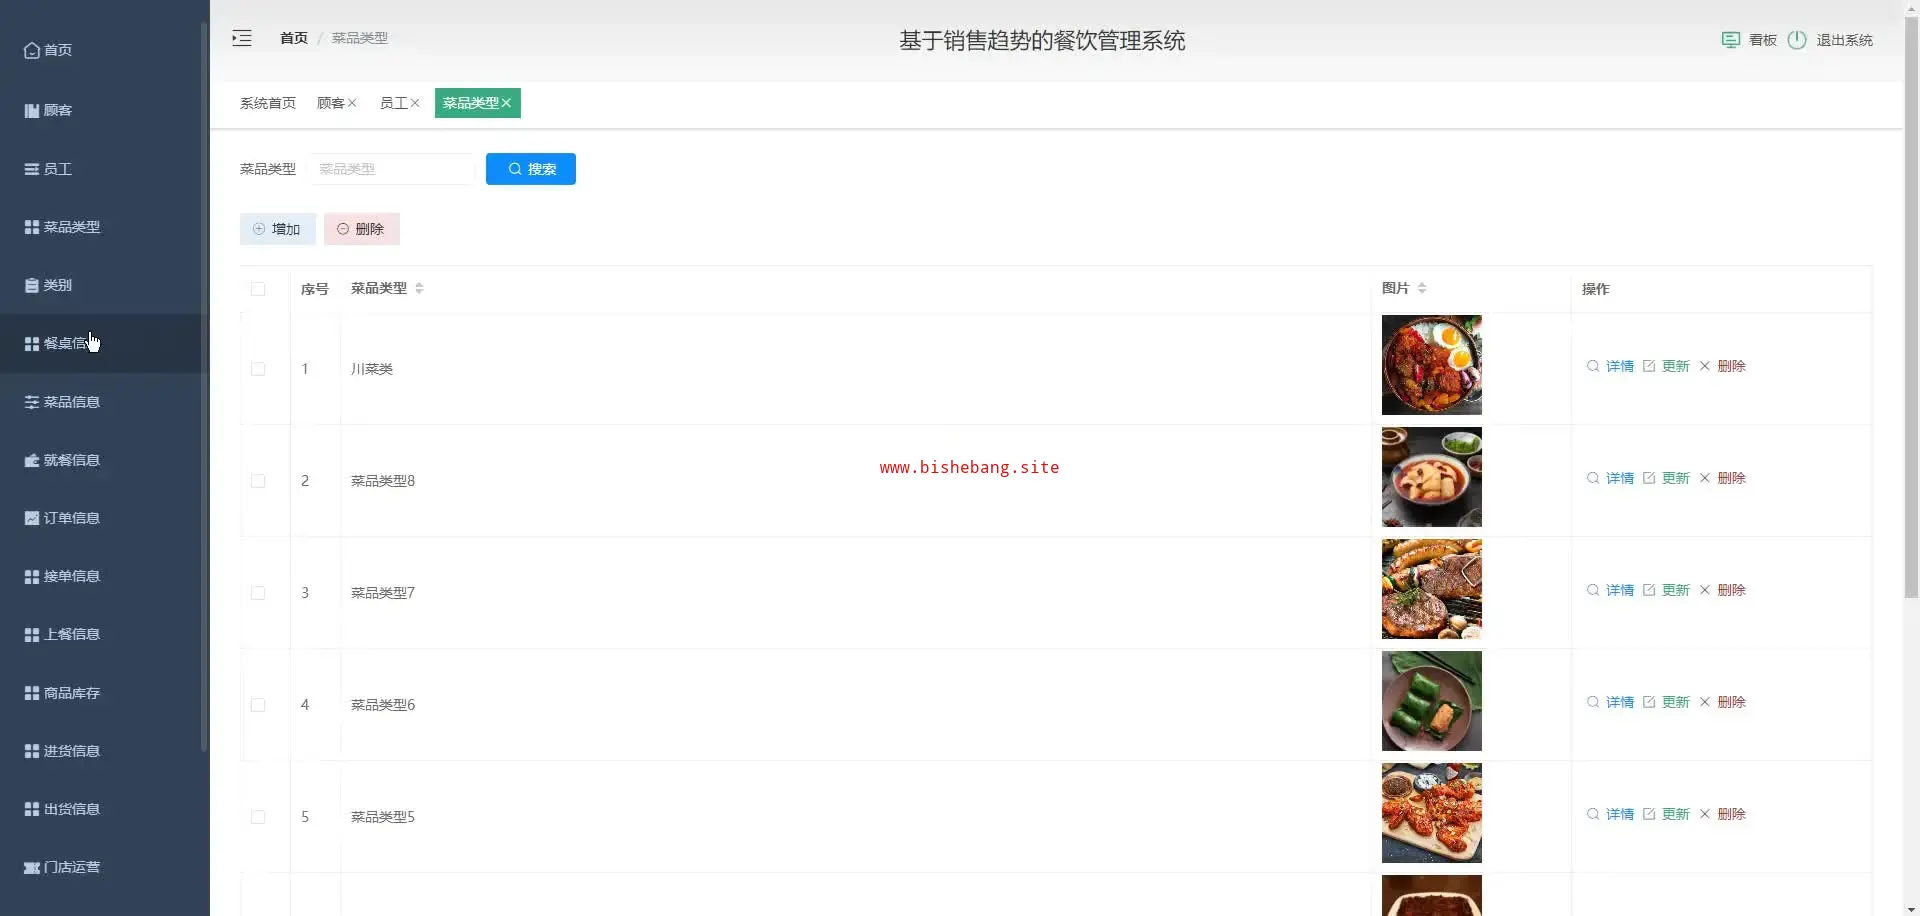Image resolution: width=1920 pixels, height=916 pixels.
Task: Check the row checkbox for 川菜类
Action: point(258,369)
